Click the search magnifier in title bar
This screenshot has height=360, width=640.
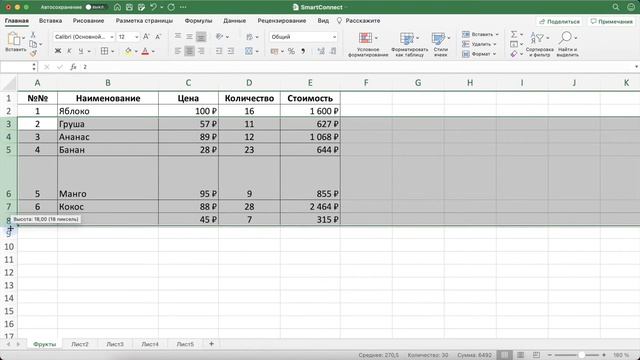point(616,7)
